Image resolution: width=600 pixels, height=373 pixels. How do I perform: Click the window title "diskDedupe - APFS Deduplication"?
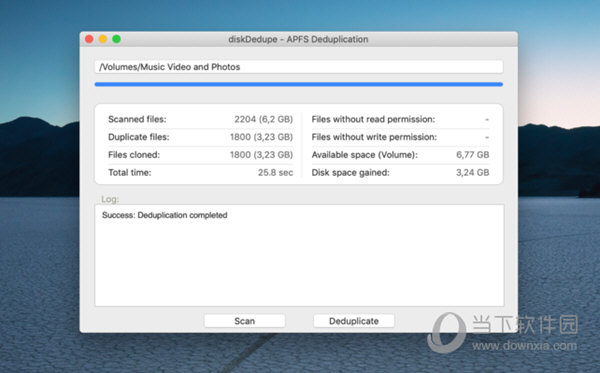pos(298,39)
